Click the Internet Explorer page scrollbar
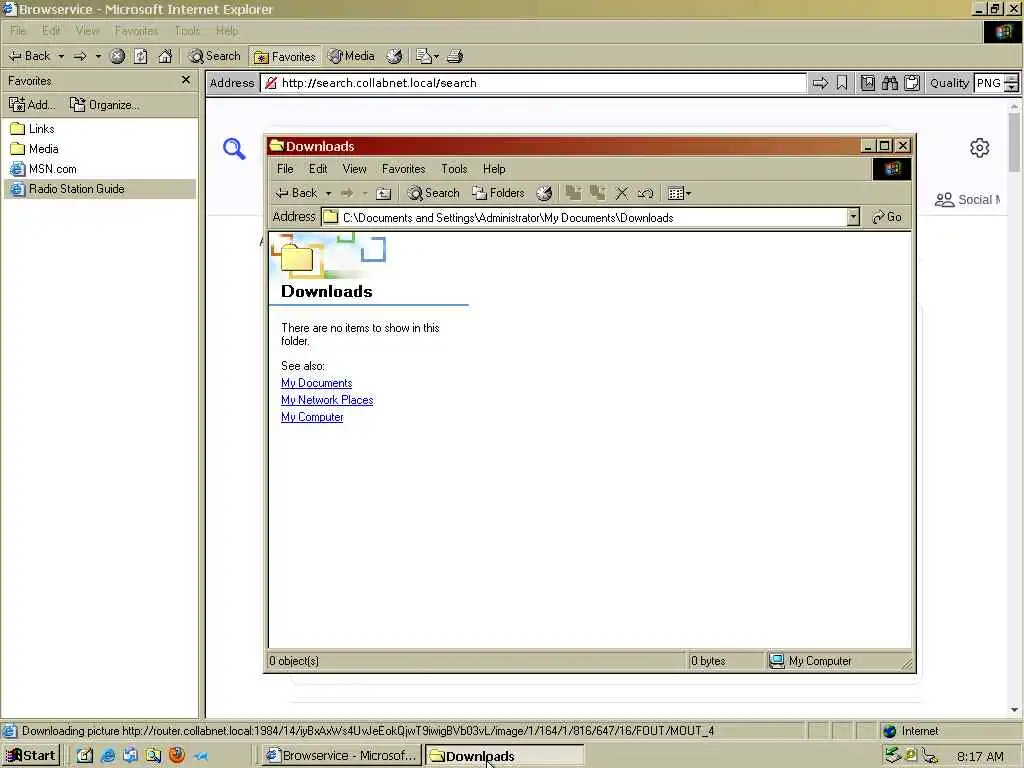1024x768 pixels. coord(1014,142)
